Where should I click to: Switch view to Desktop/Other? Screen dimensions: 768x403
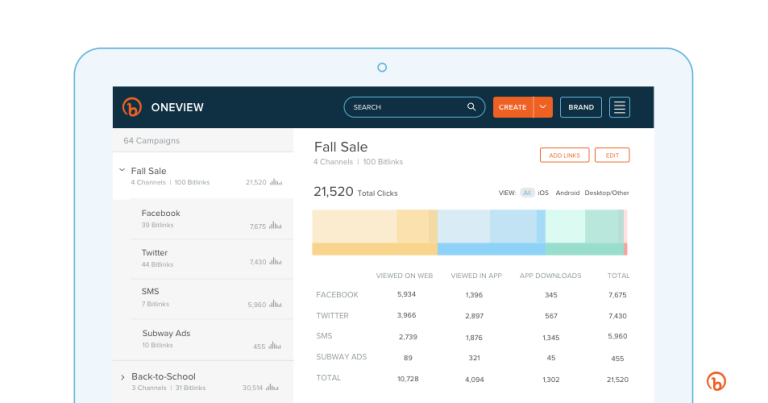tap(607, 193)
